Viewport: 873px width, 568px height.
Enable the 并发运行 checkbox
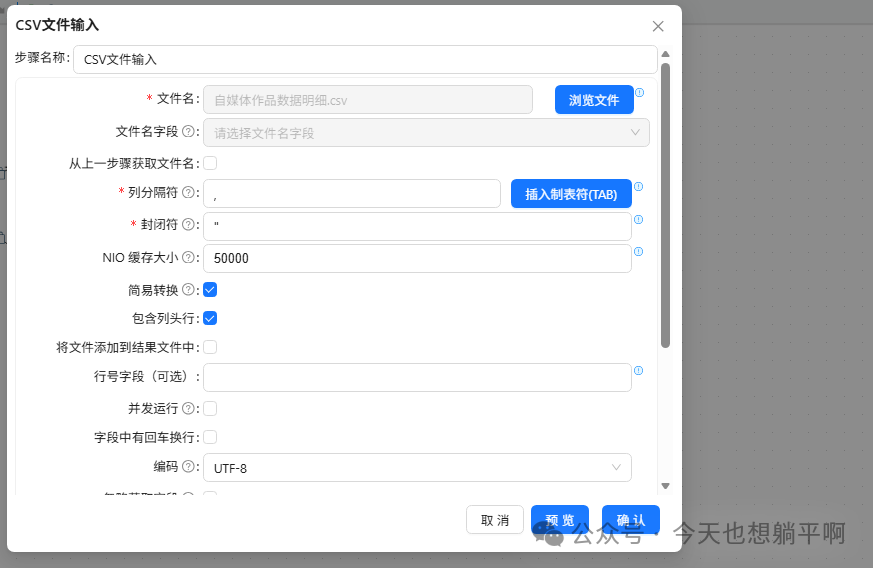coord(210,408)
